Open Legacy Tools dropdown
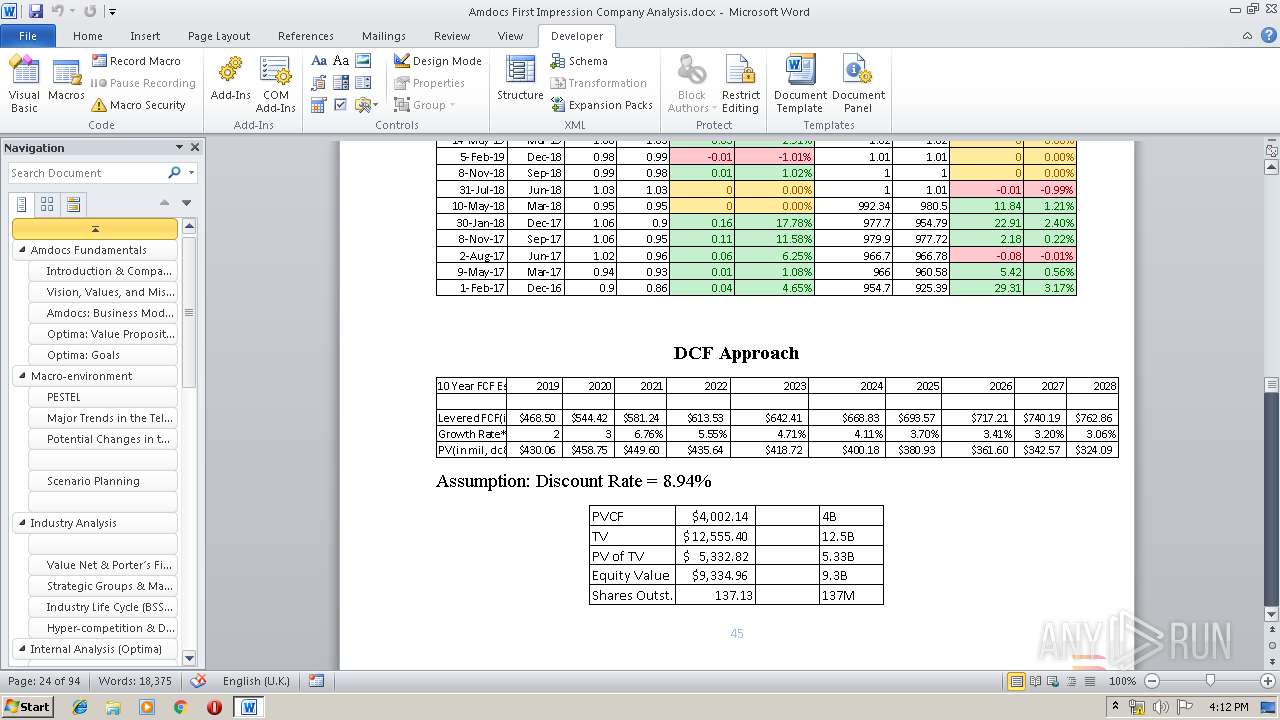The height and width of the screenshot is (720, 1280). coord(366,105)
